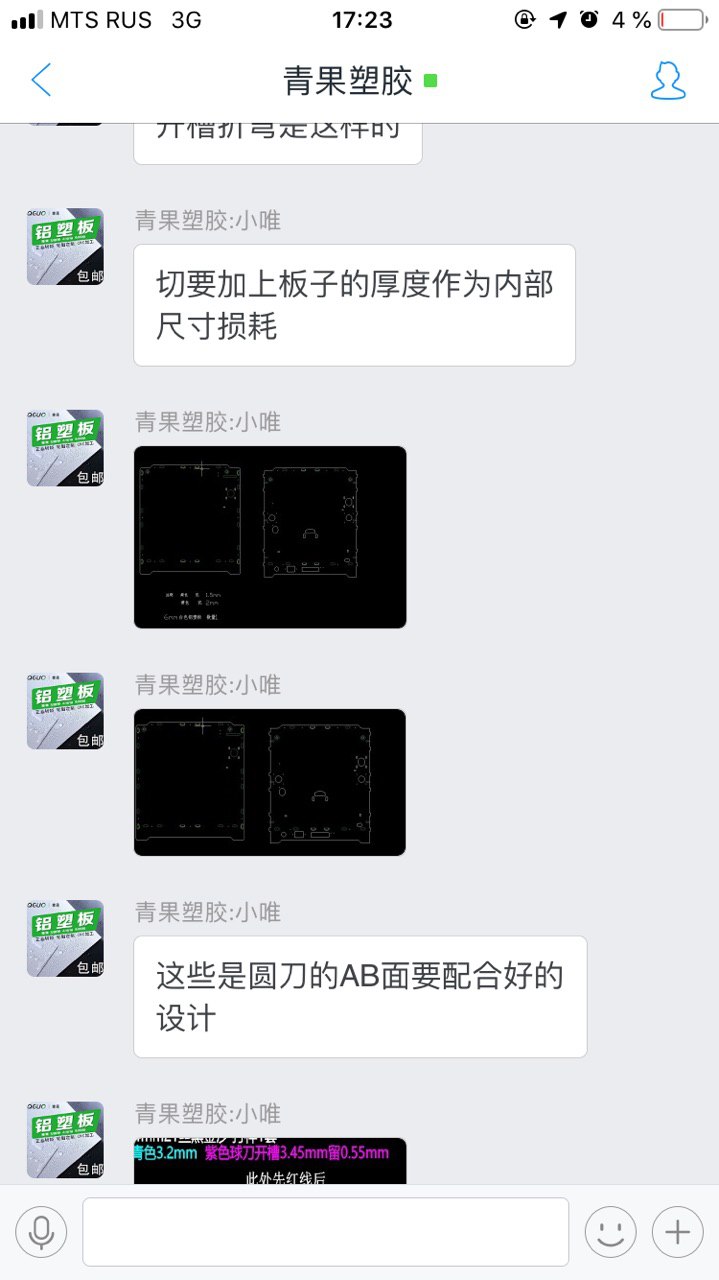Select message bubble 这些是圆刀的AB面

pyautogui.click(x=360, y=997)
